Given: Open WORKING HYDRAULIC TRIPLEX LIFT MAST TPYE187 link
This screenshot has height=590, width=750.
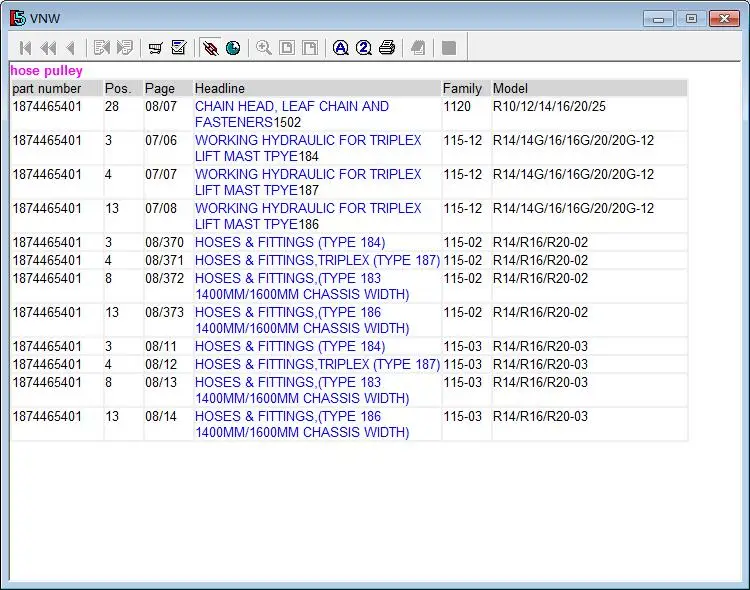Looking at the screenshot, I should (308, 182).
